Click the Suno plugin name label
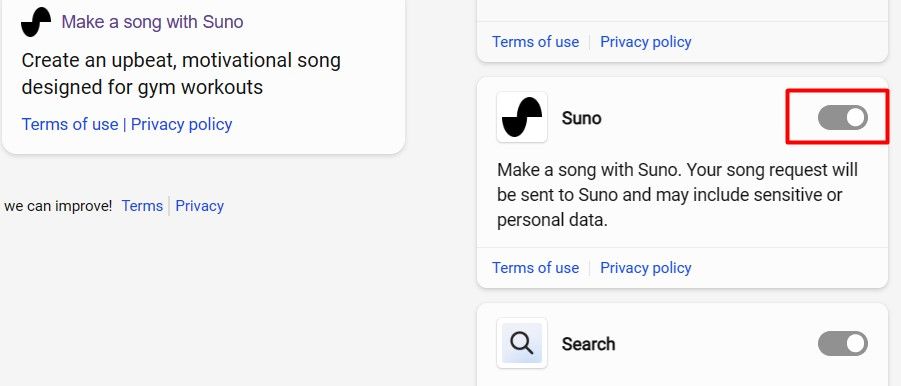Screen dimensions: 901x386 pyautogui.click(x=582, y=118)
